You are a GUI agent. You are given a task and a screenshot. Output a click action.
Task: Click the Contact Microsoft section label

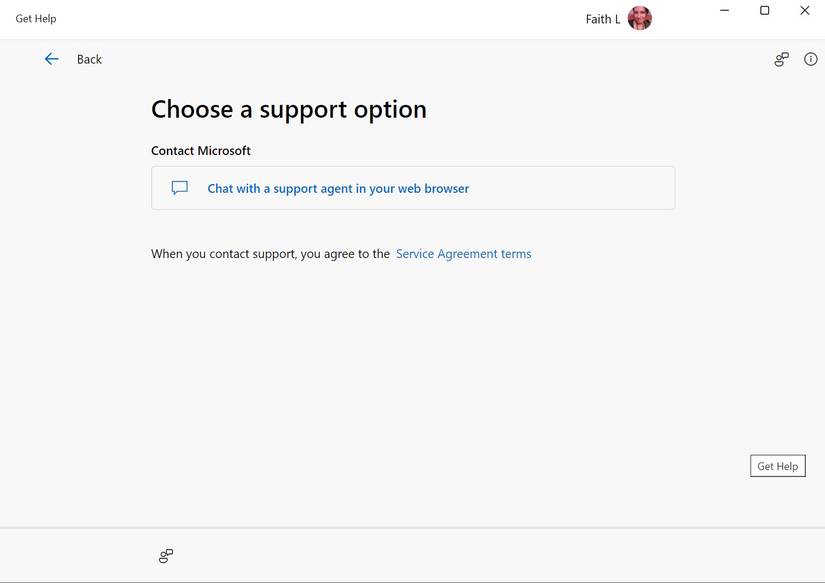pos(201,151)
